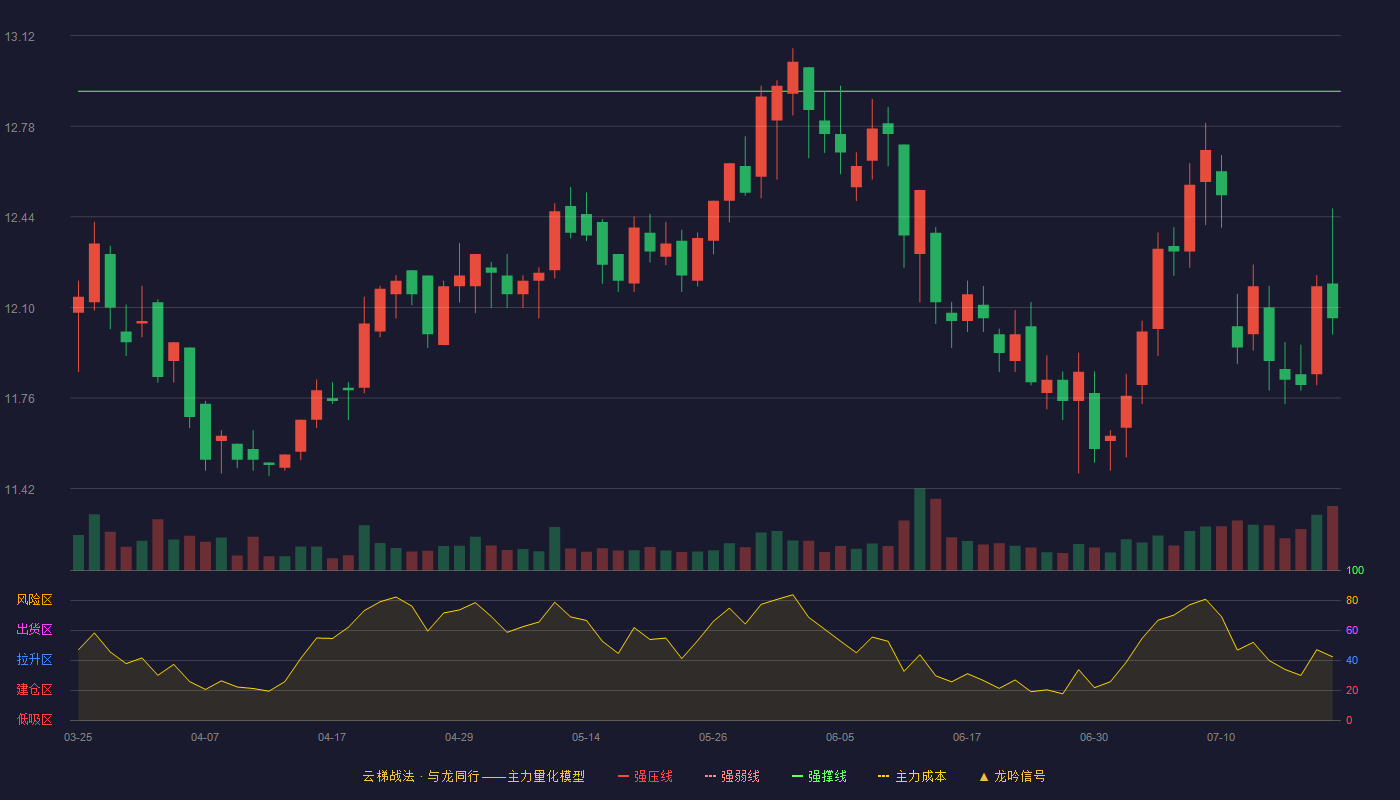Toggle the 龙吟信号 legend entry
This screenshot has width=1400, height=800.
(1012, 776)
